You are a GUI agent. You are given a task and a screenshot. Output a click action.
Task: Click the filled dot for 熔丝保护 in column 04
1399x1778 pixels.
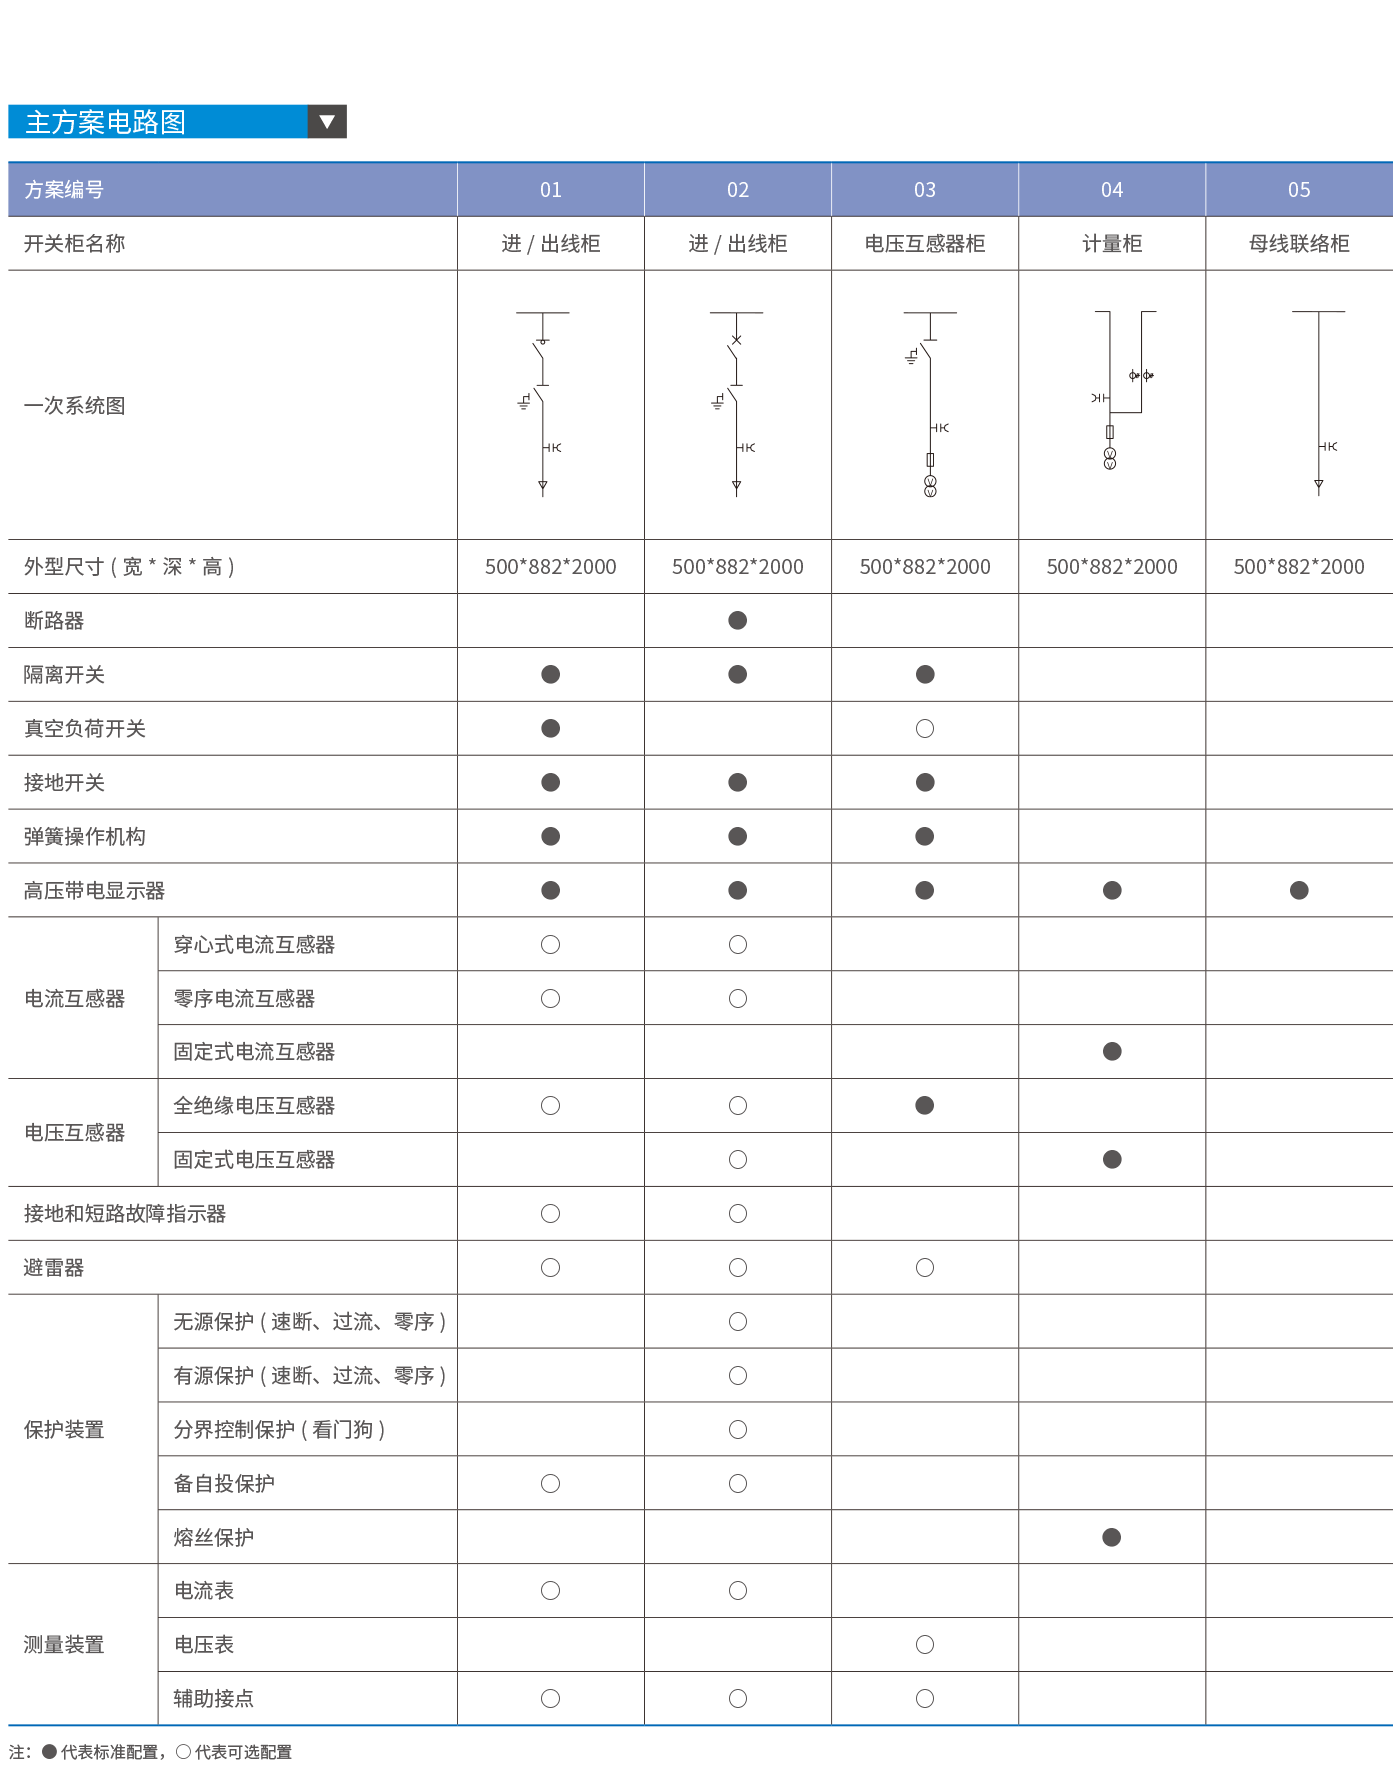point(1111,1538)
